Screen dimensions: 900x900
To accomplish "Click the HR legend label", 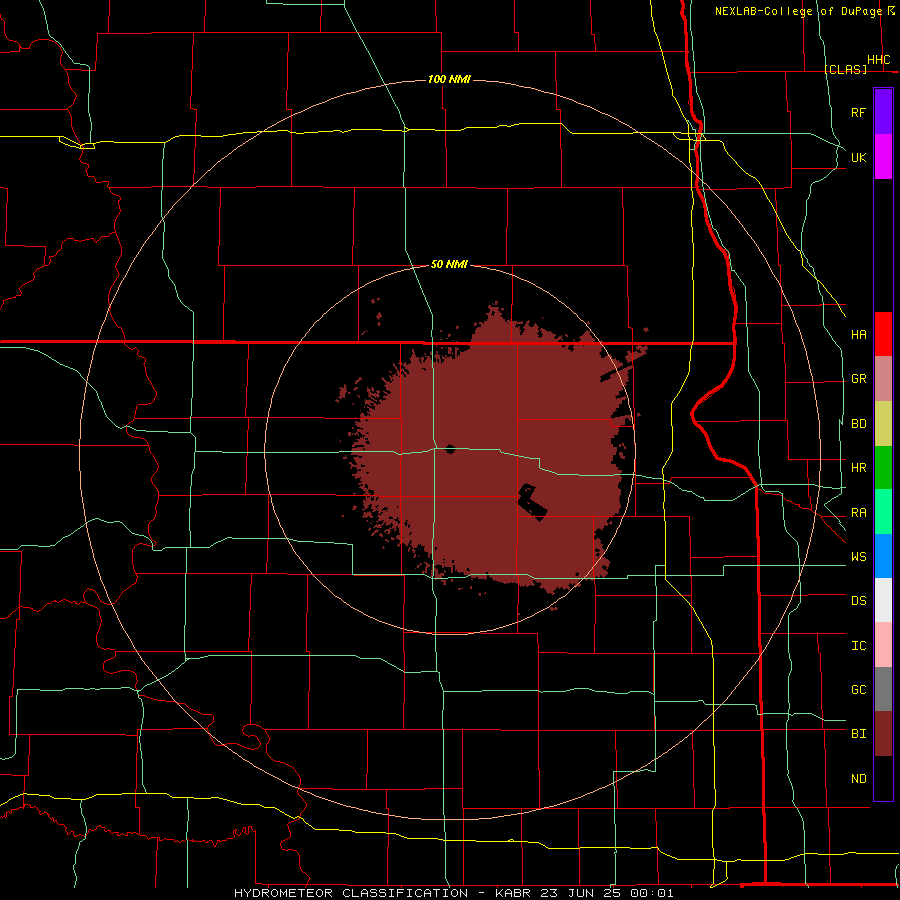I will point(858,468).
